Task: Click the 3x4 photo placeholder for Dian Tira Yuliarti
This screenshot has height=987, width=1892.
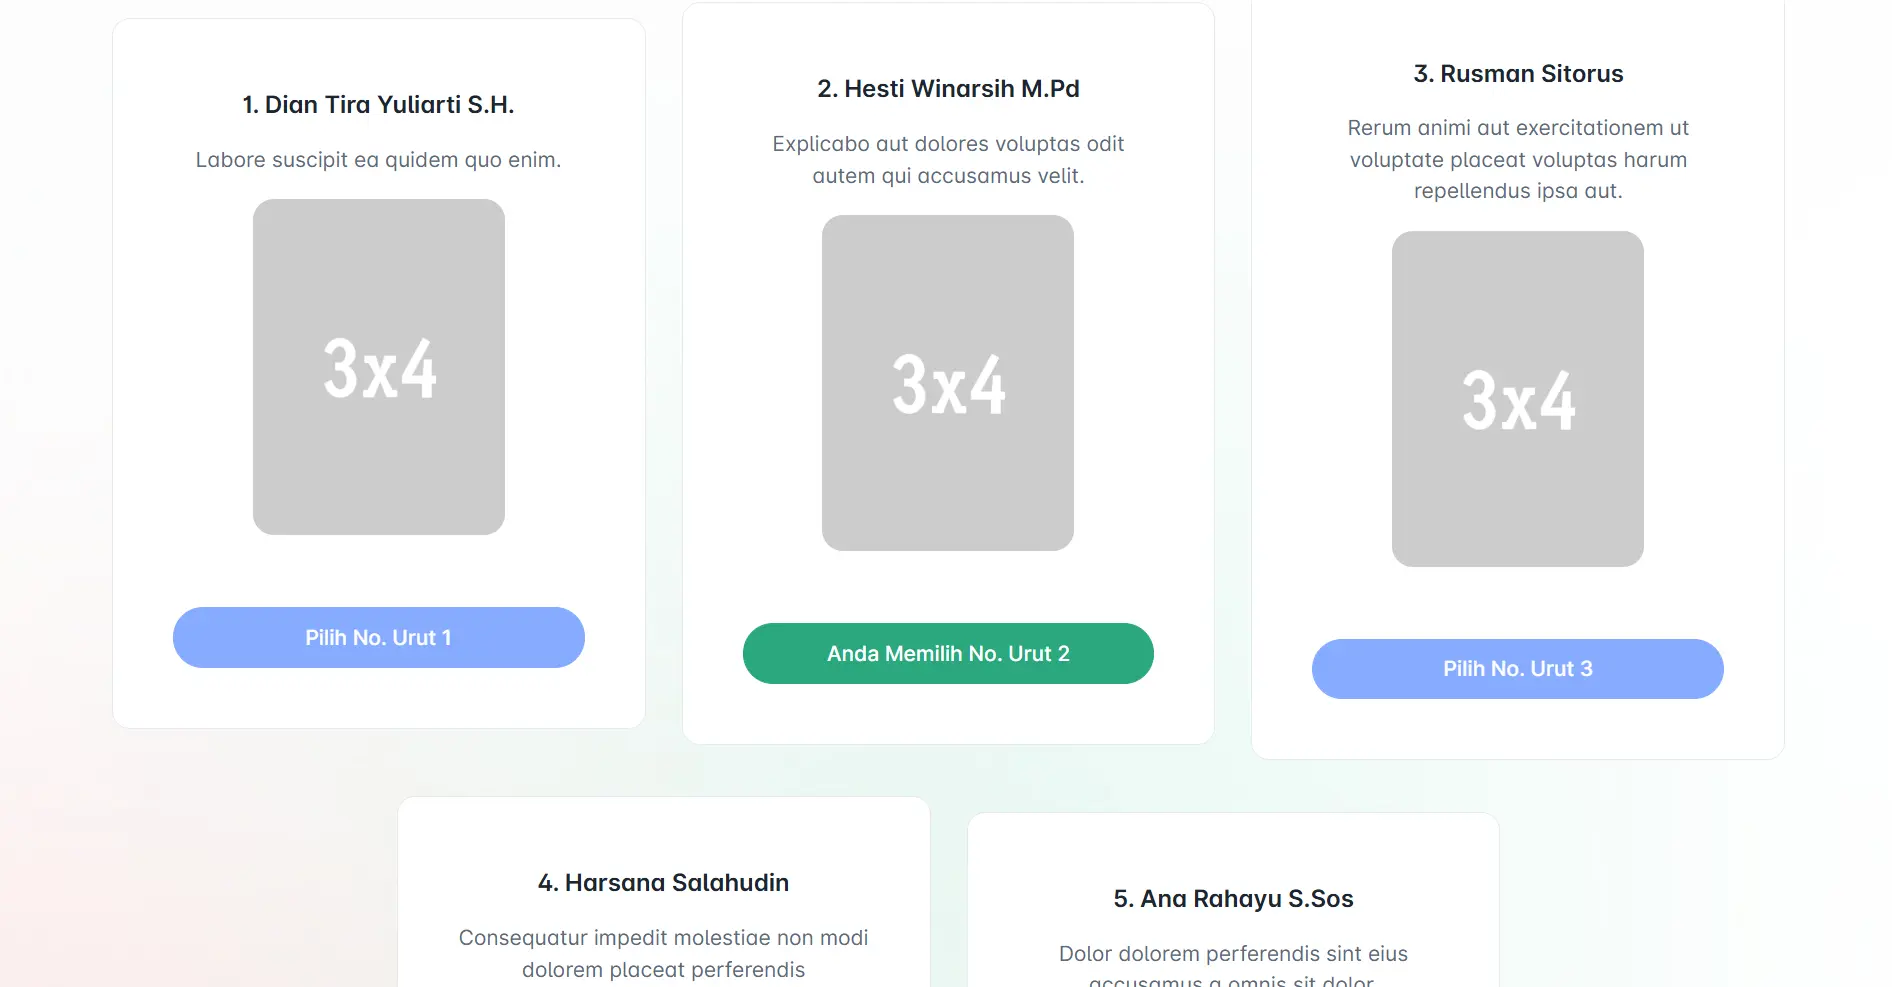Action: tap(378, 368)
